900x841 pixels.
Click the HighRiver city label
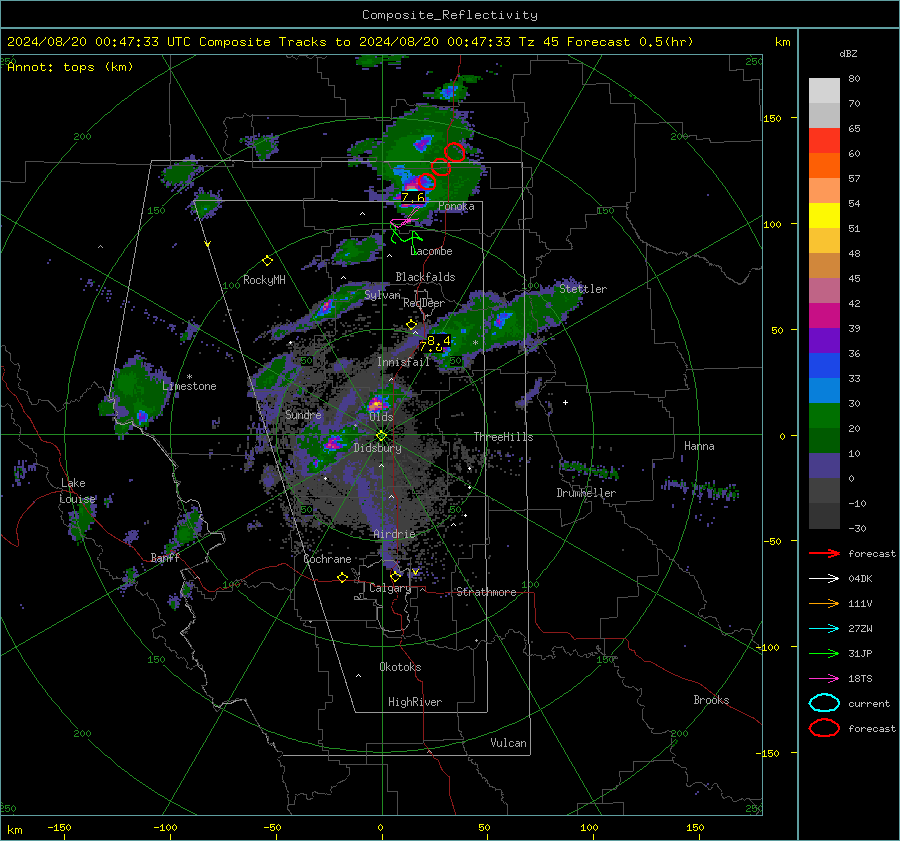tap(415, 702)
